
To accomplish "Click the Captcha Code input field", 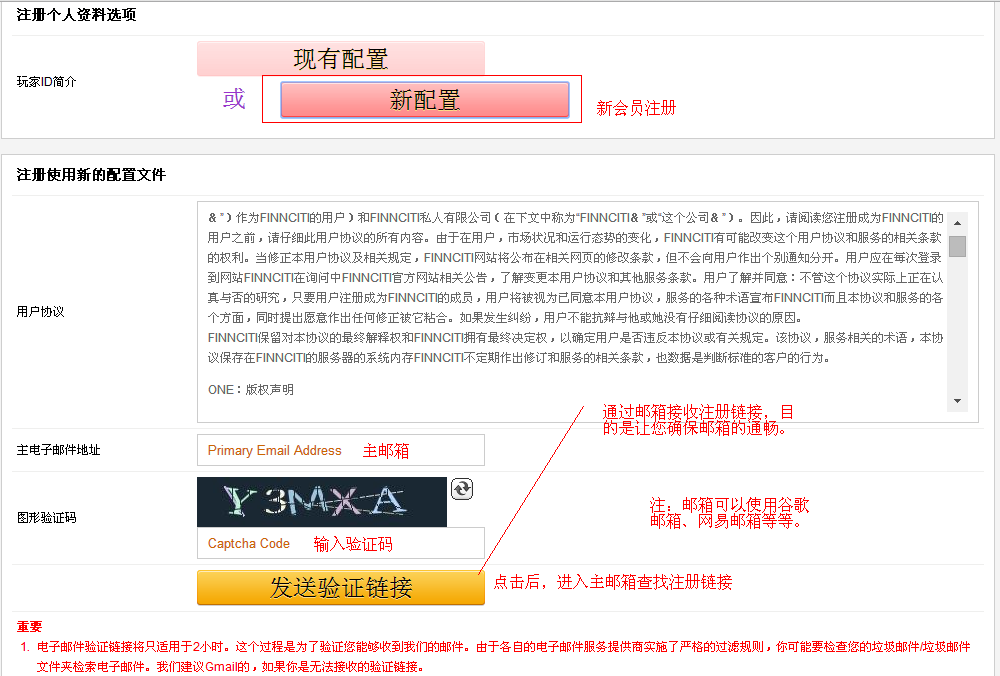I will [341, 543].
